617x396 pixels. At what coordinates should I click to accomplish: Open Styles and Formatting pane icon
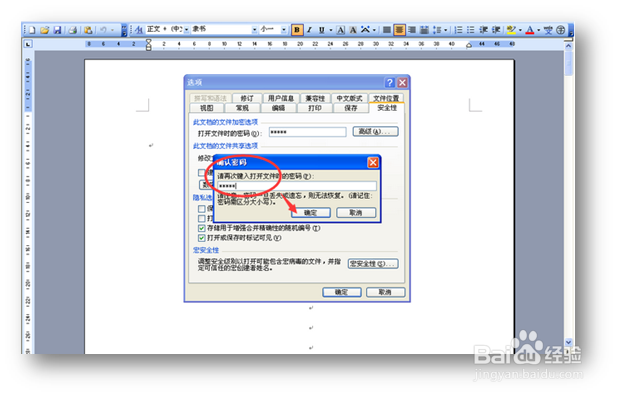point(139,30)
